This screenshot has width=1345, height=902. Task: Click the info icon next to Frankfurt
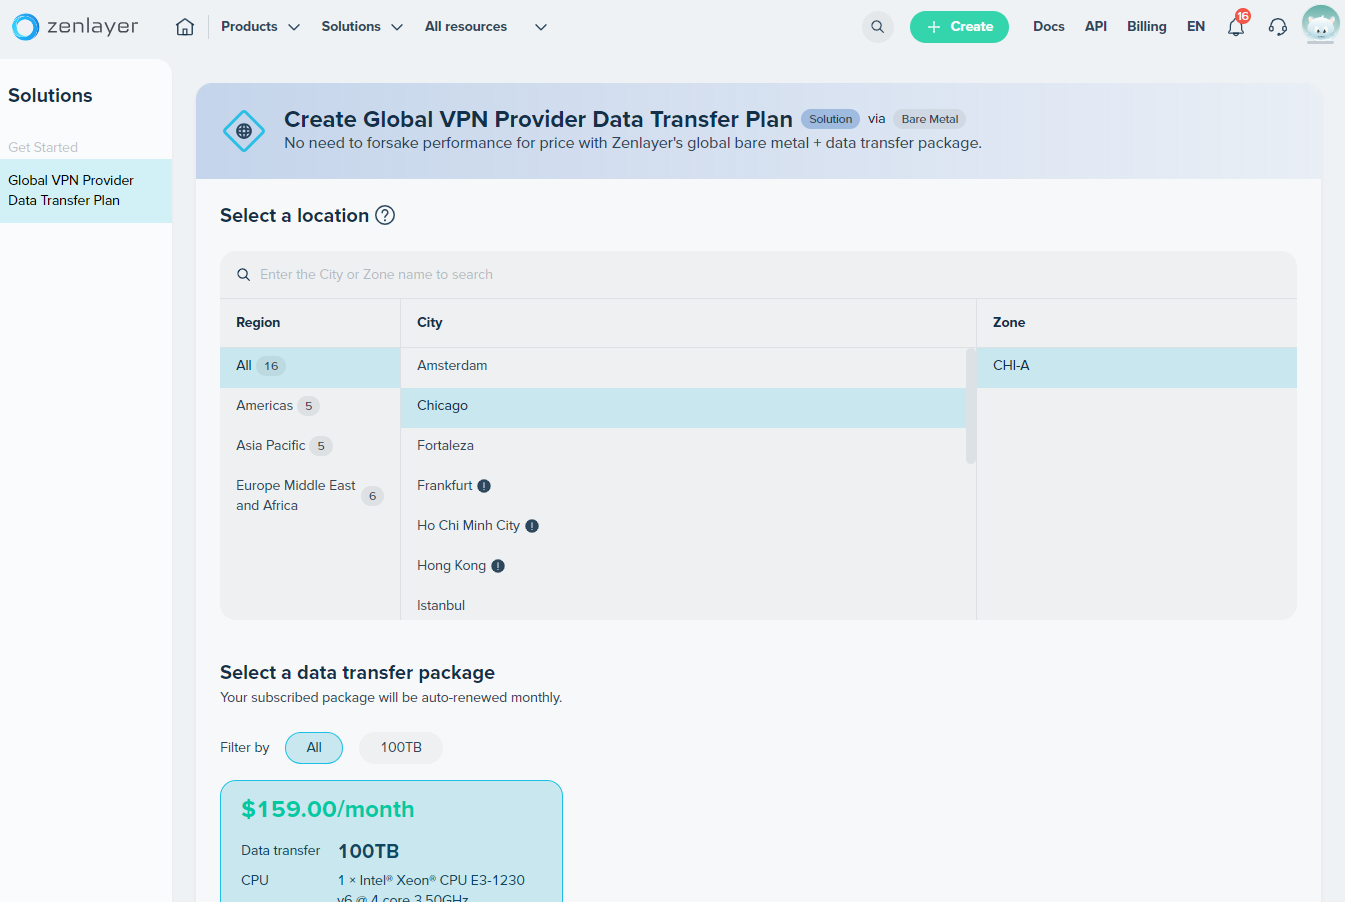pyautogui.click(x=484, y=486)
